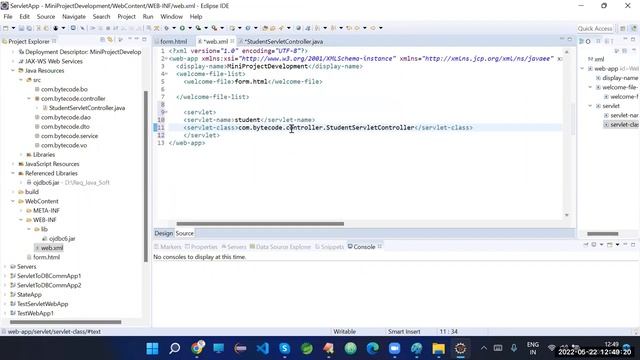Switch to the Source tab
Viewport: 640px width, 360px height.
[x=184, y=233]
